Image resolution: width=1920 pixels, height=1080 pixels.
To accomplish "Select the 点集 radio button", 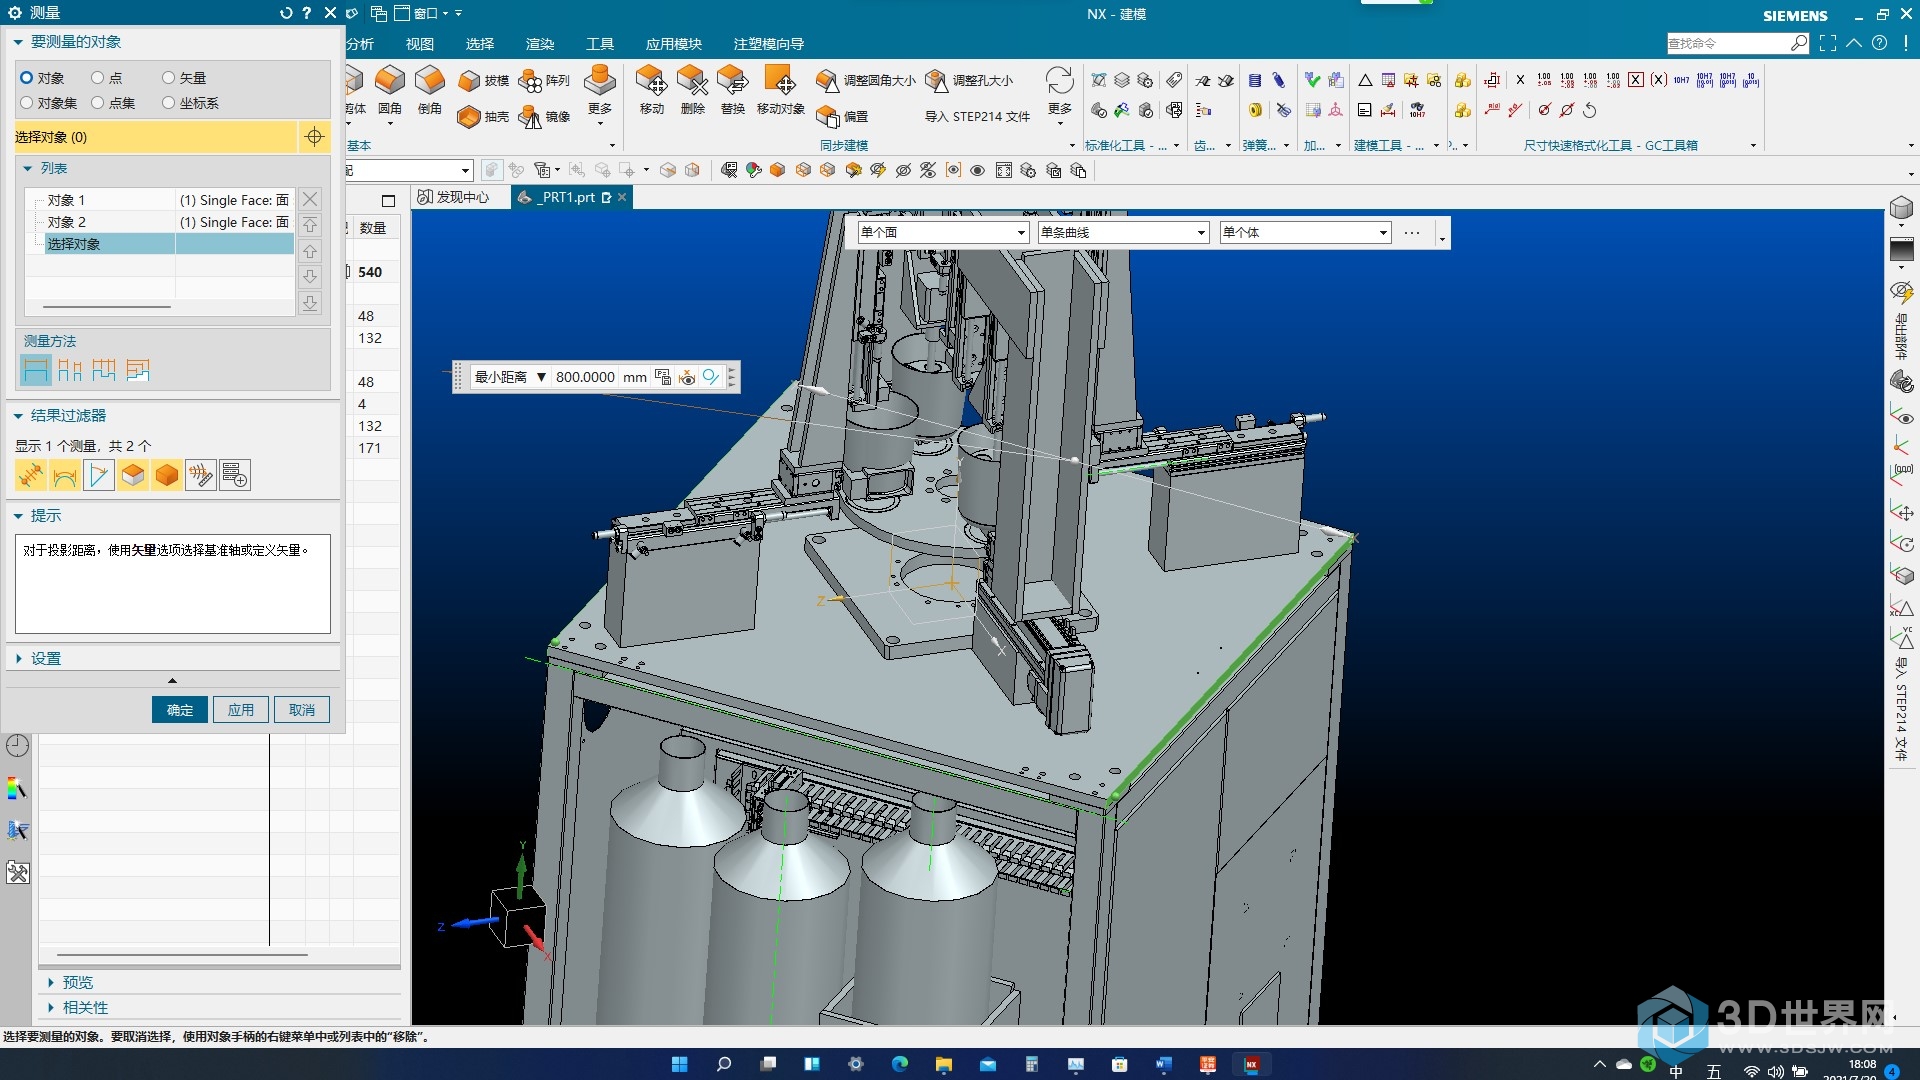I will pos(97,103).
